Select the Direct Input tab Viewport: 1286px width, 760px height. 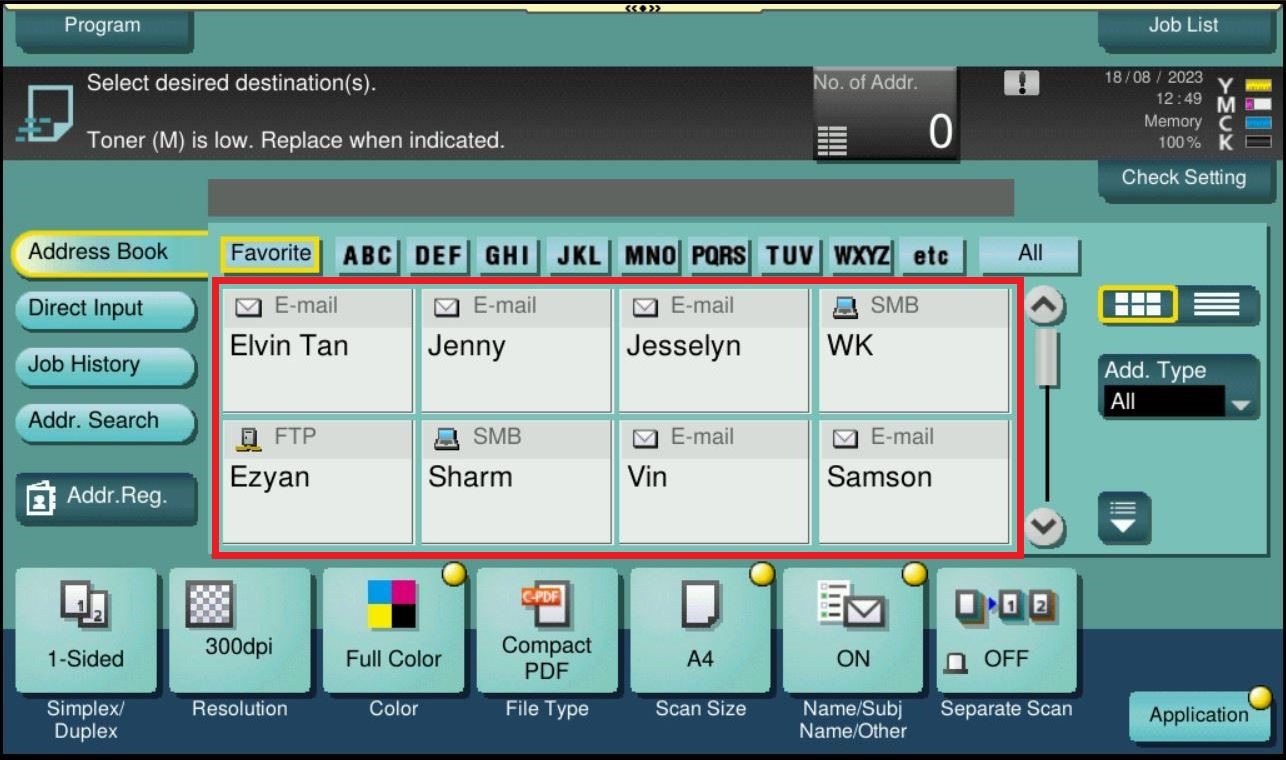click(103, 309)
